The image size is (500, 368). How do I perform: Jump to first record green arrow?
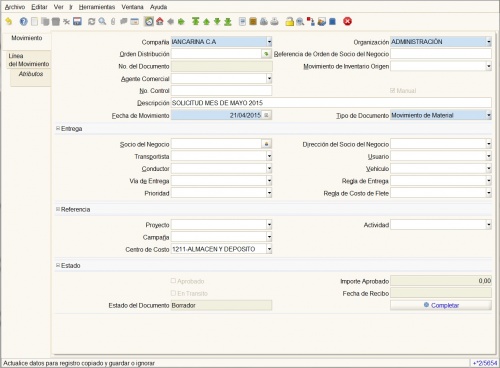point(195,22)
